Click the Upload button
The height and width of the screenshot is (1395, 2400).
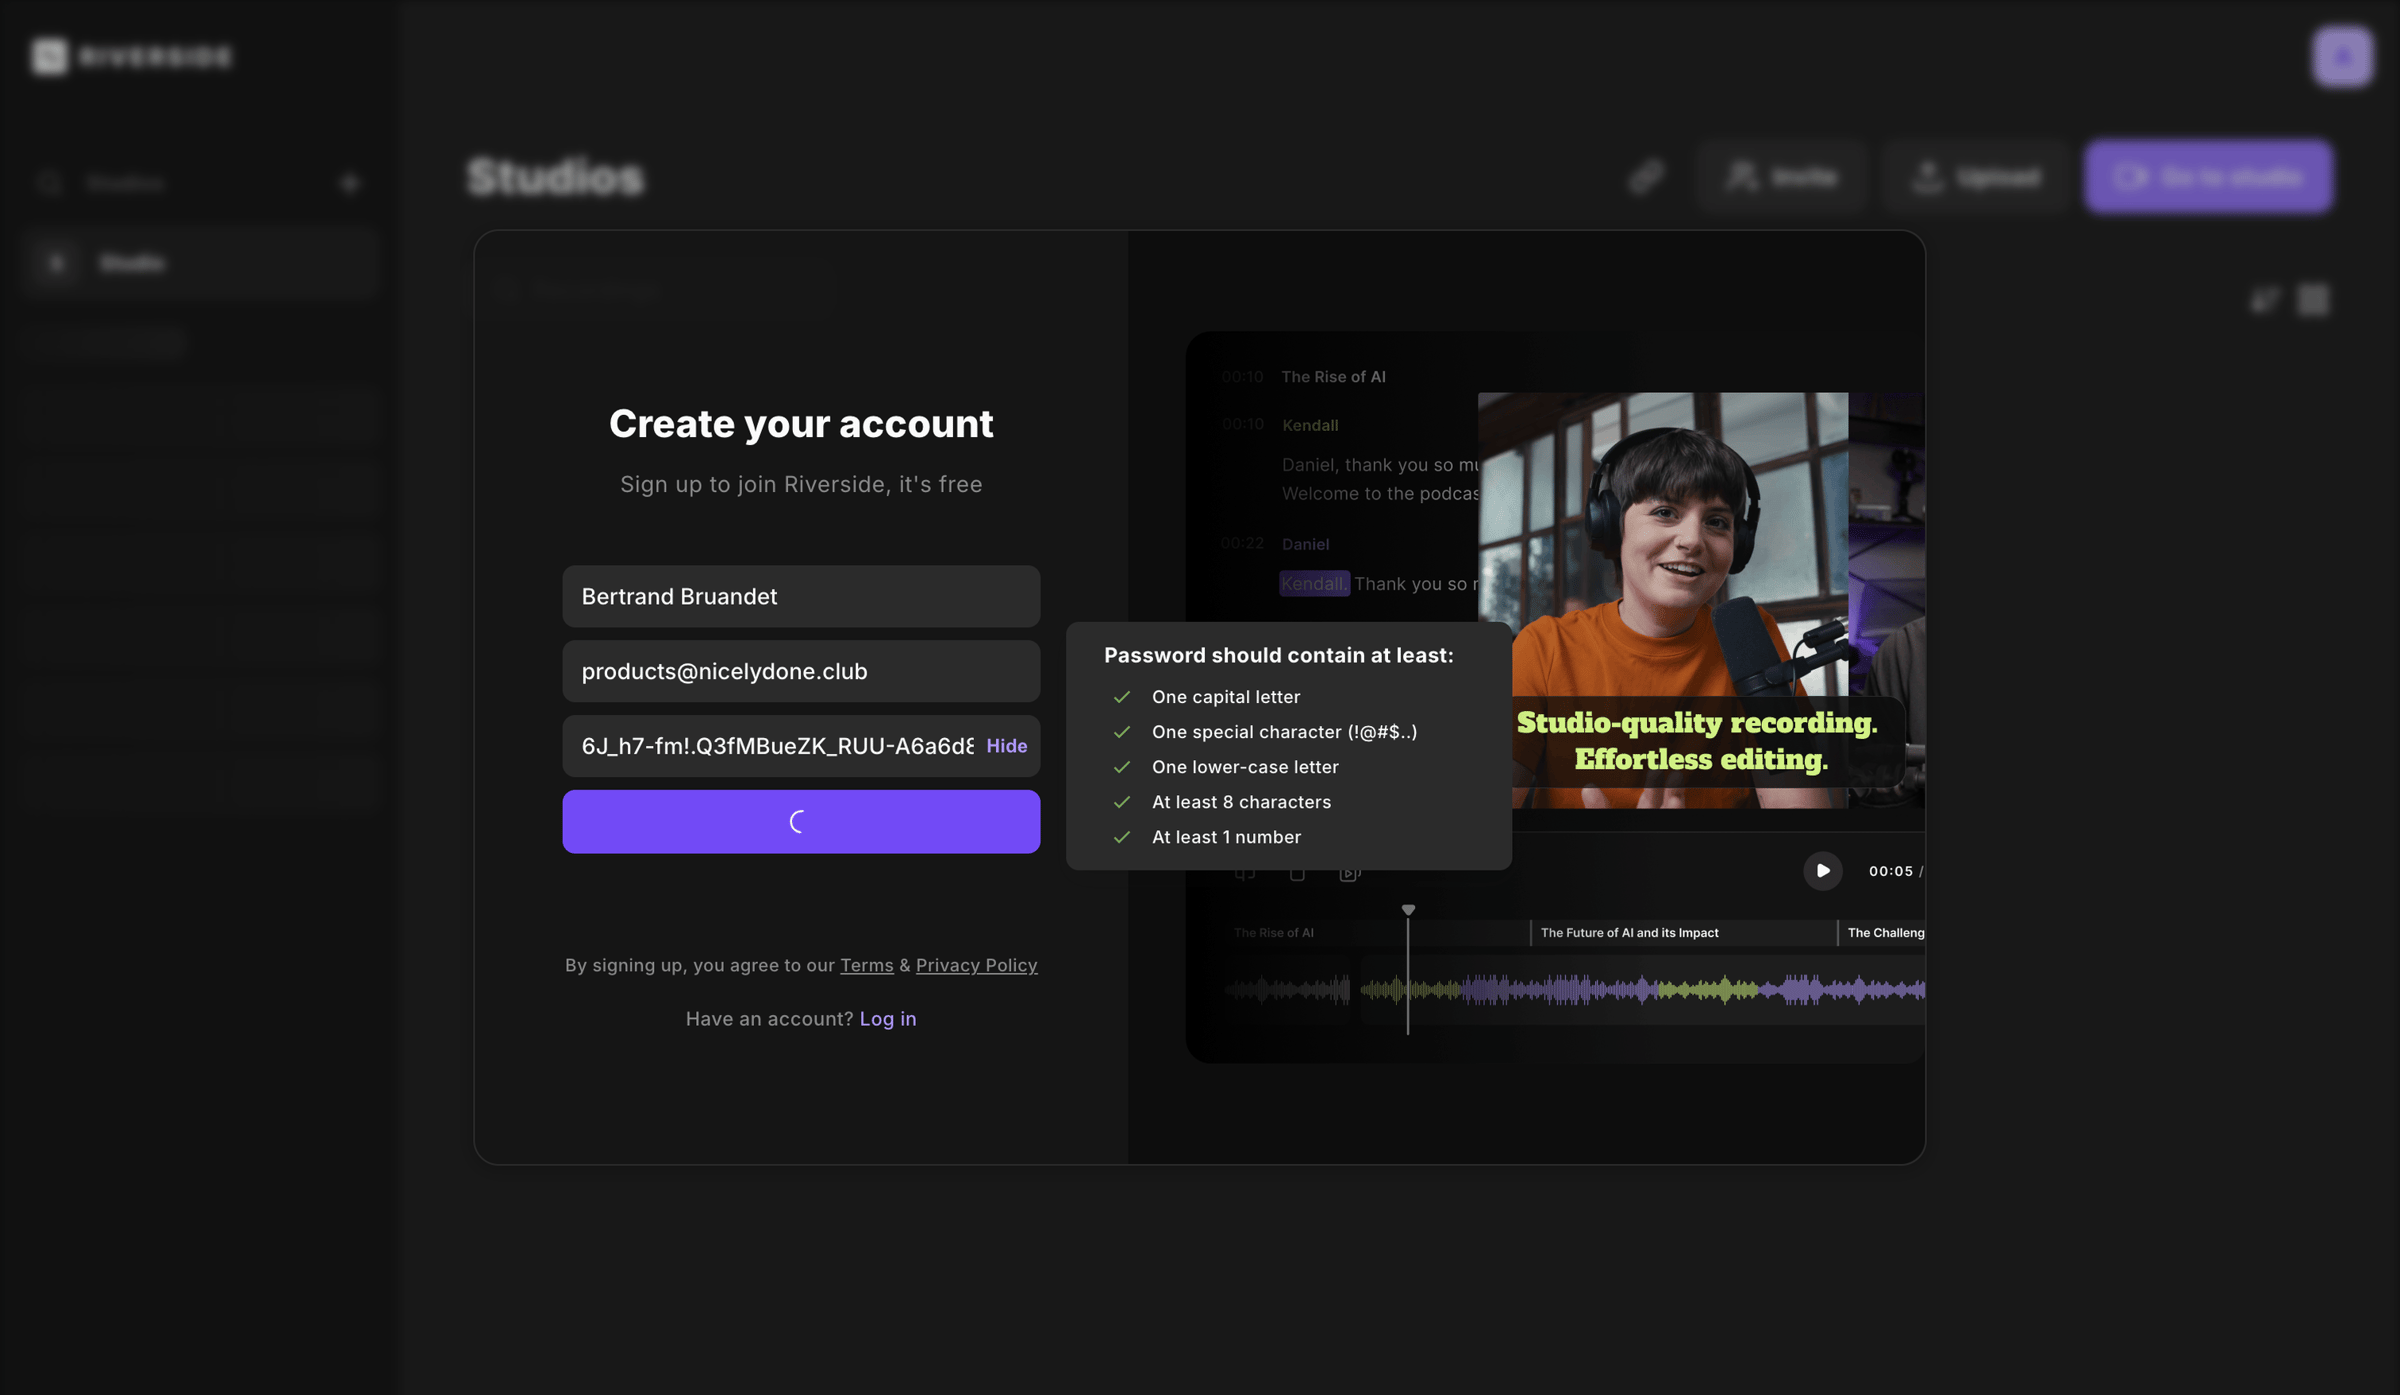(x=1976, y=177)
